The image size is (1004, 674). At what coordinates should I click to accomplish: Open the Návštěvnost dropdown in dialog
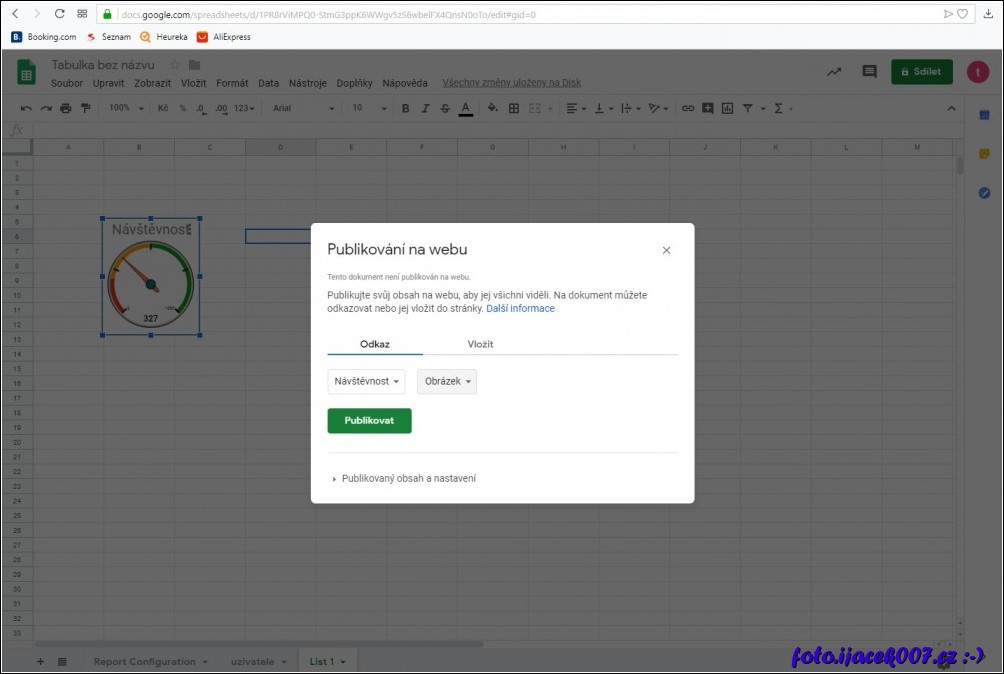point(367,382)
